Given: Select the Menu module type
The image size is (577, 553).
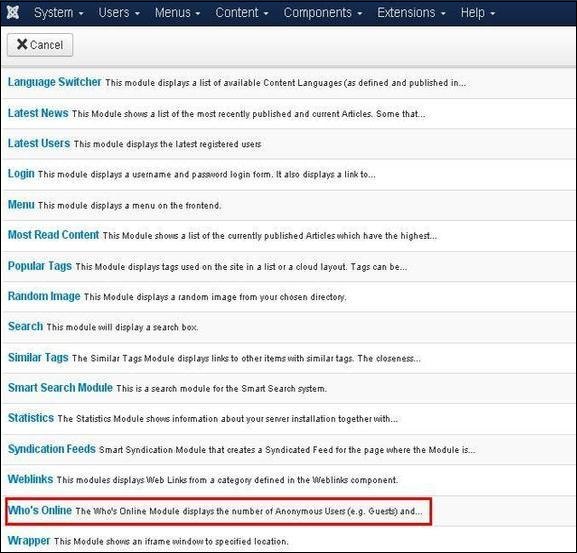Looking at the screenshot, I should [21, 204].
